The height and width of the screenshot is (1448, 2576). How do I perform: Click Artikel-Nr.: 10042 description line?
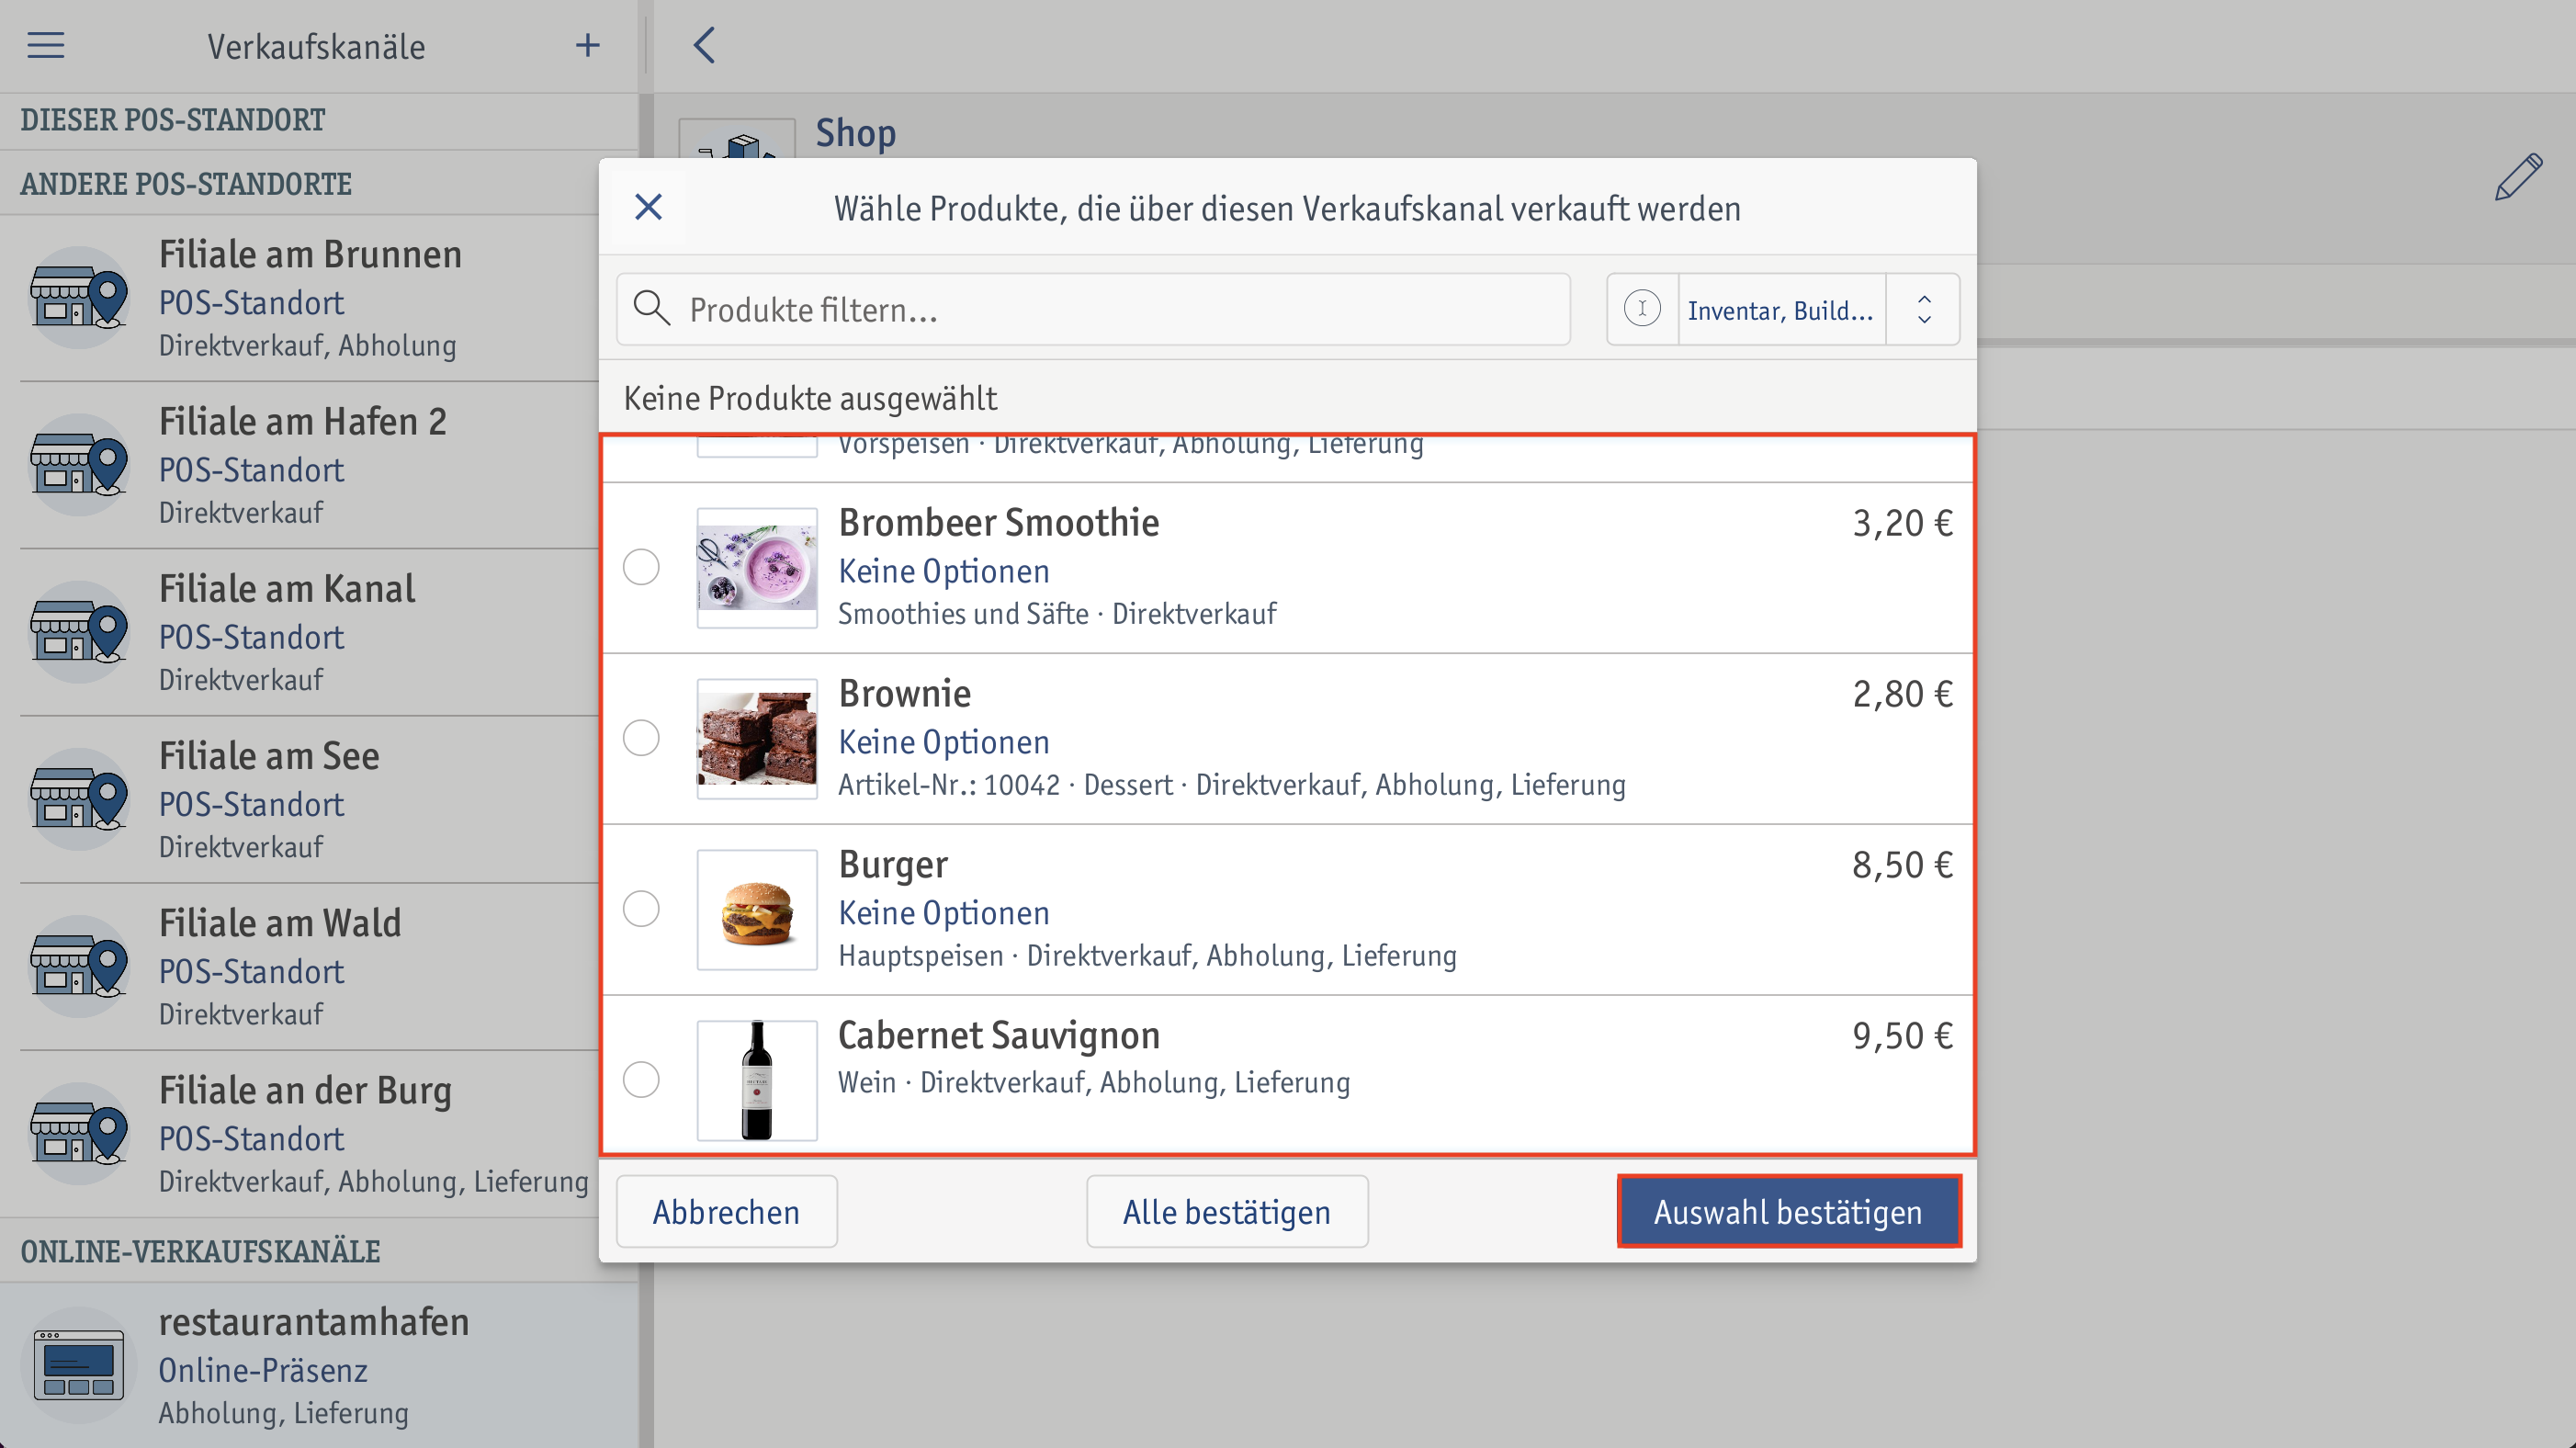pyautogui.click(x=1232, y=785)
